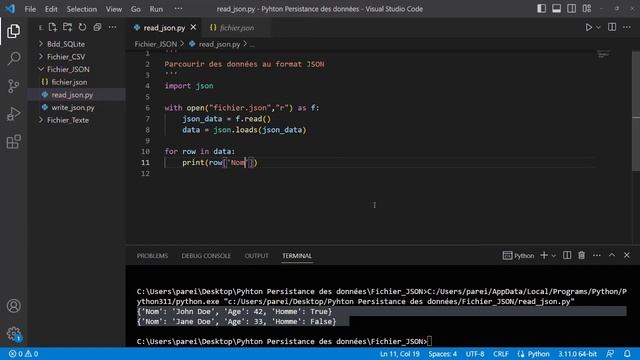This screenshot has height=360, width=640.
Task: Change file encoding UTF-8
Action: point(475,353)
